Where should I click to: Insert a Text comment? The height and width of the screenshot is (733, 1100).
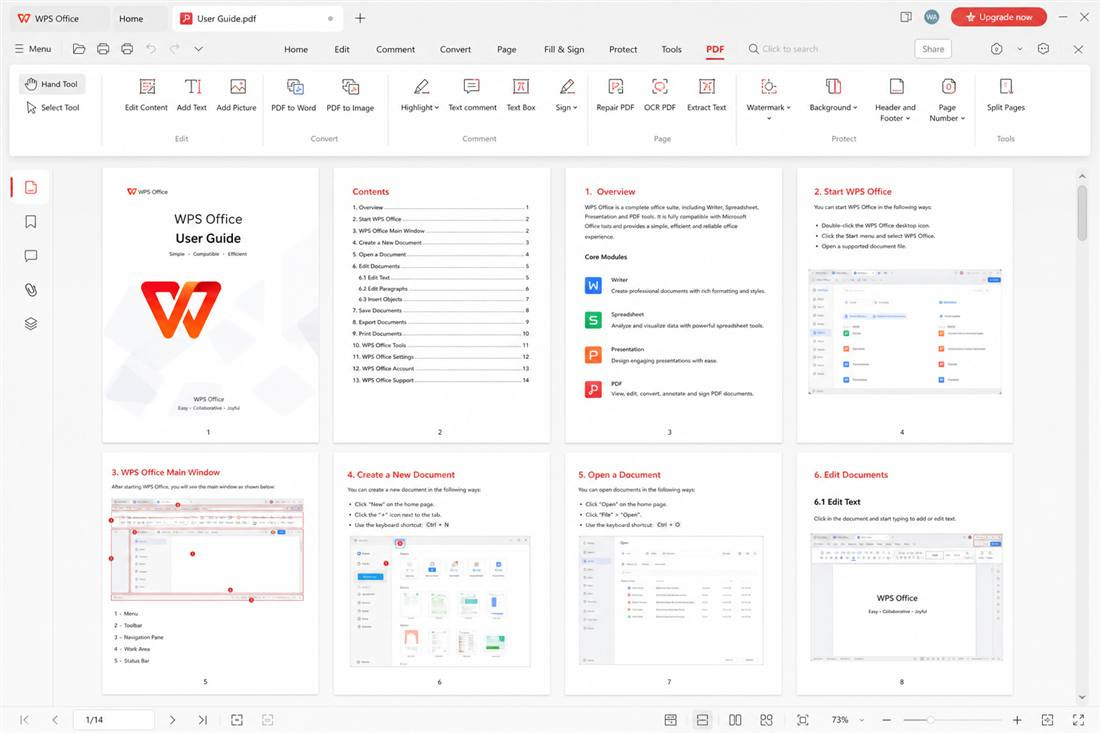coord(472,95)
